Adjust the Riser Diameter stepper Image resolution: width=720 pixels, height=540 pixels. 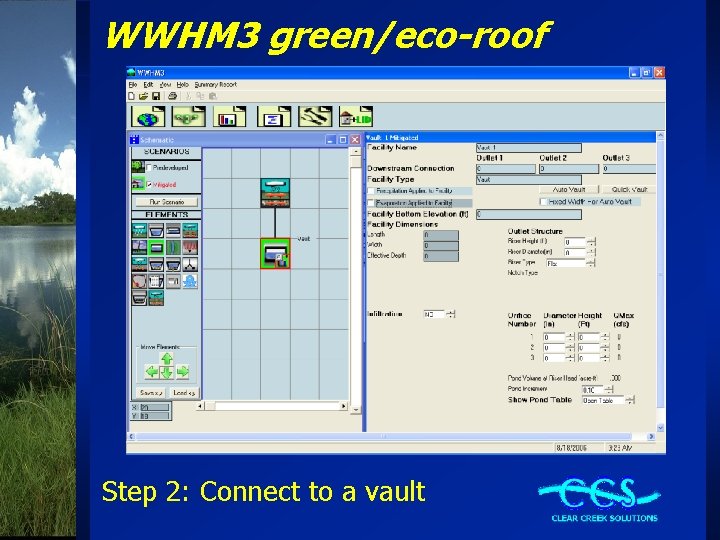tap(591, 253)
